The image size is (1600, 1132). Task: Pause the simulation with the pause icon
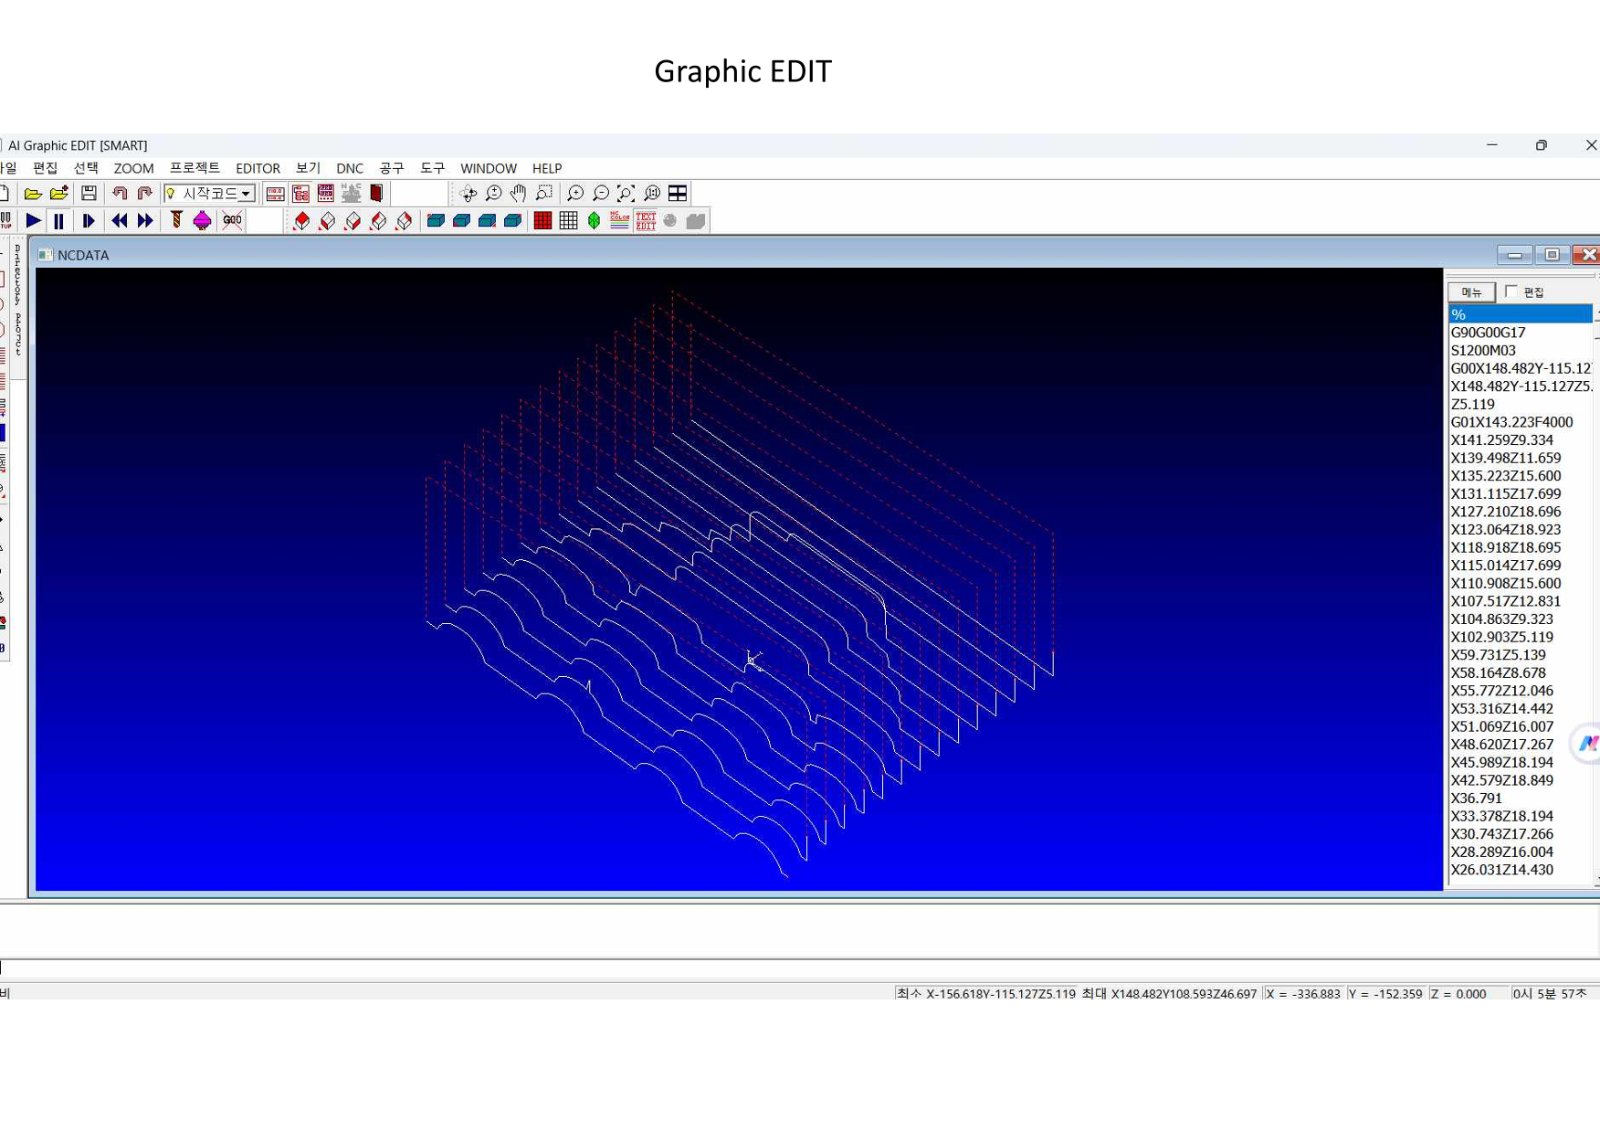pyautogui.click(x=58, y=221)
